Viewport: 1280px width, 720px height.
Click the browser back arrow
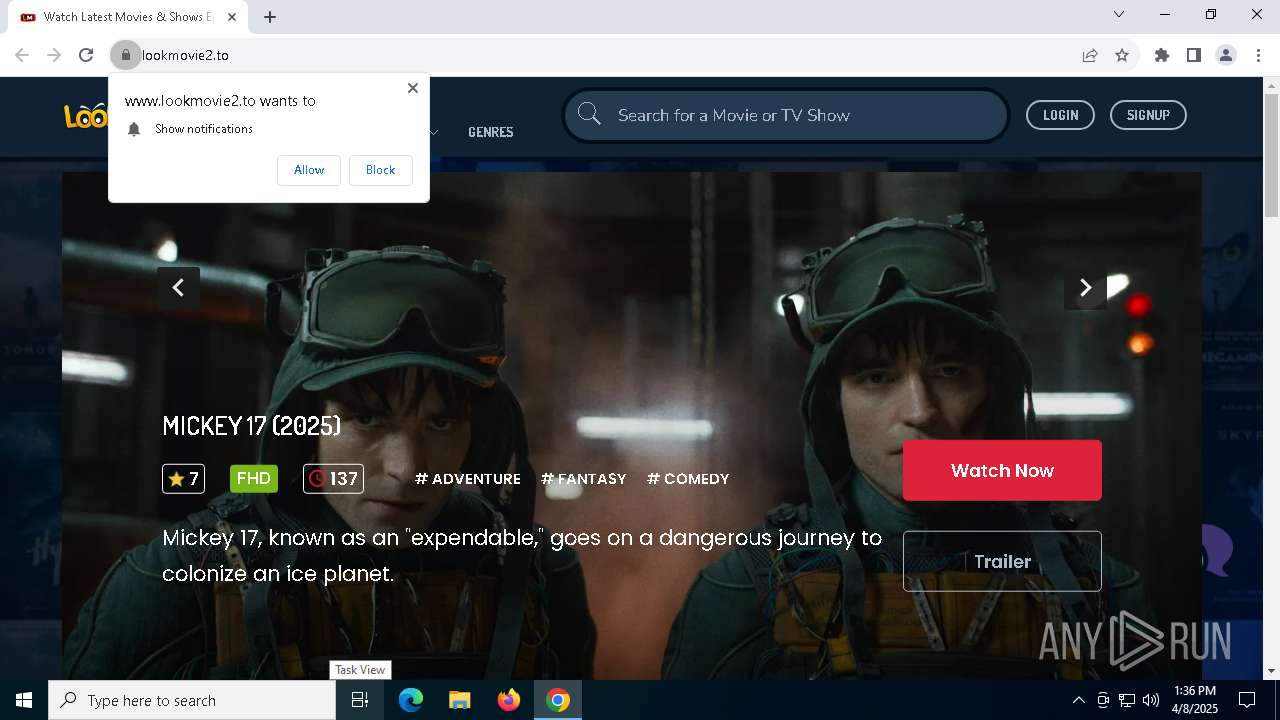point(22,55)
